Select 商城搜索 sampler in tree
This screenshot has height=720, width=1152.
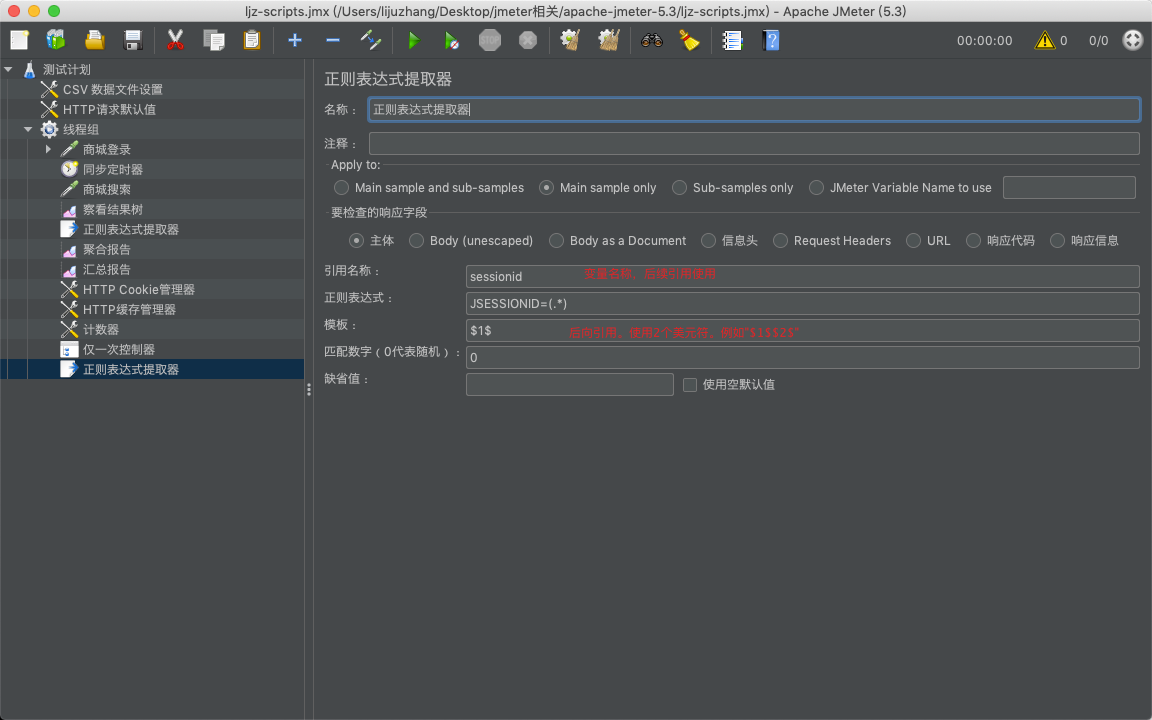pos(107,189)
